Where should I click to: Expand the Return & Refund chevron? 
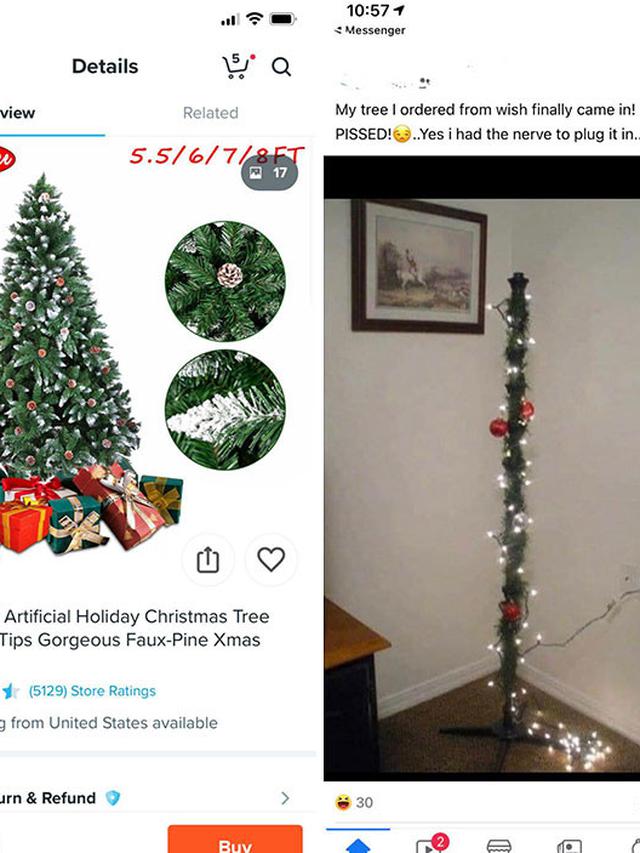285,798
